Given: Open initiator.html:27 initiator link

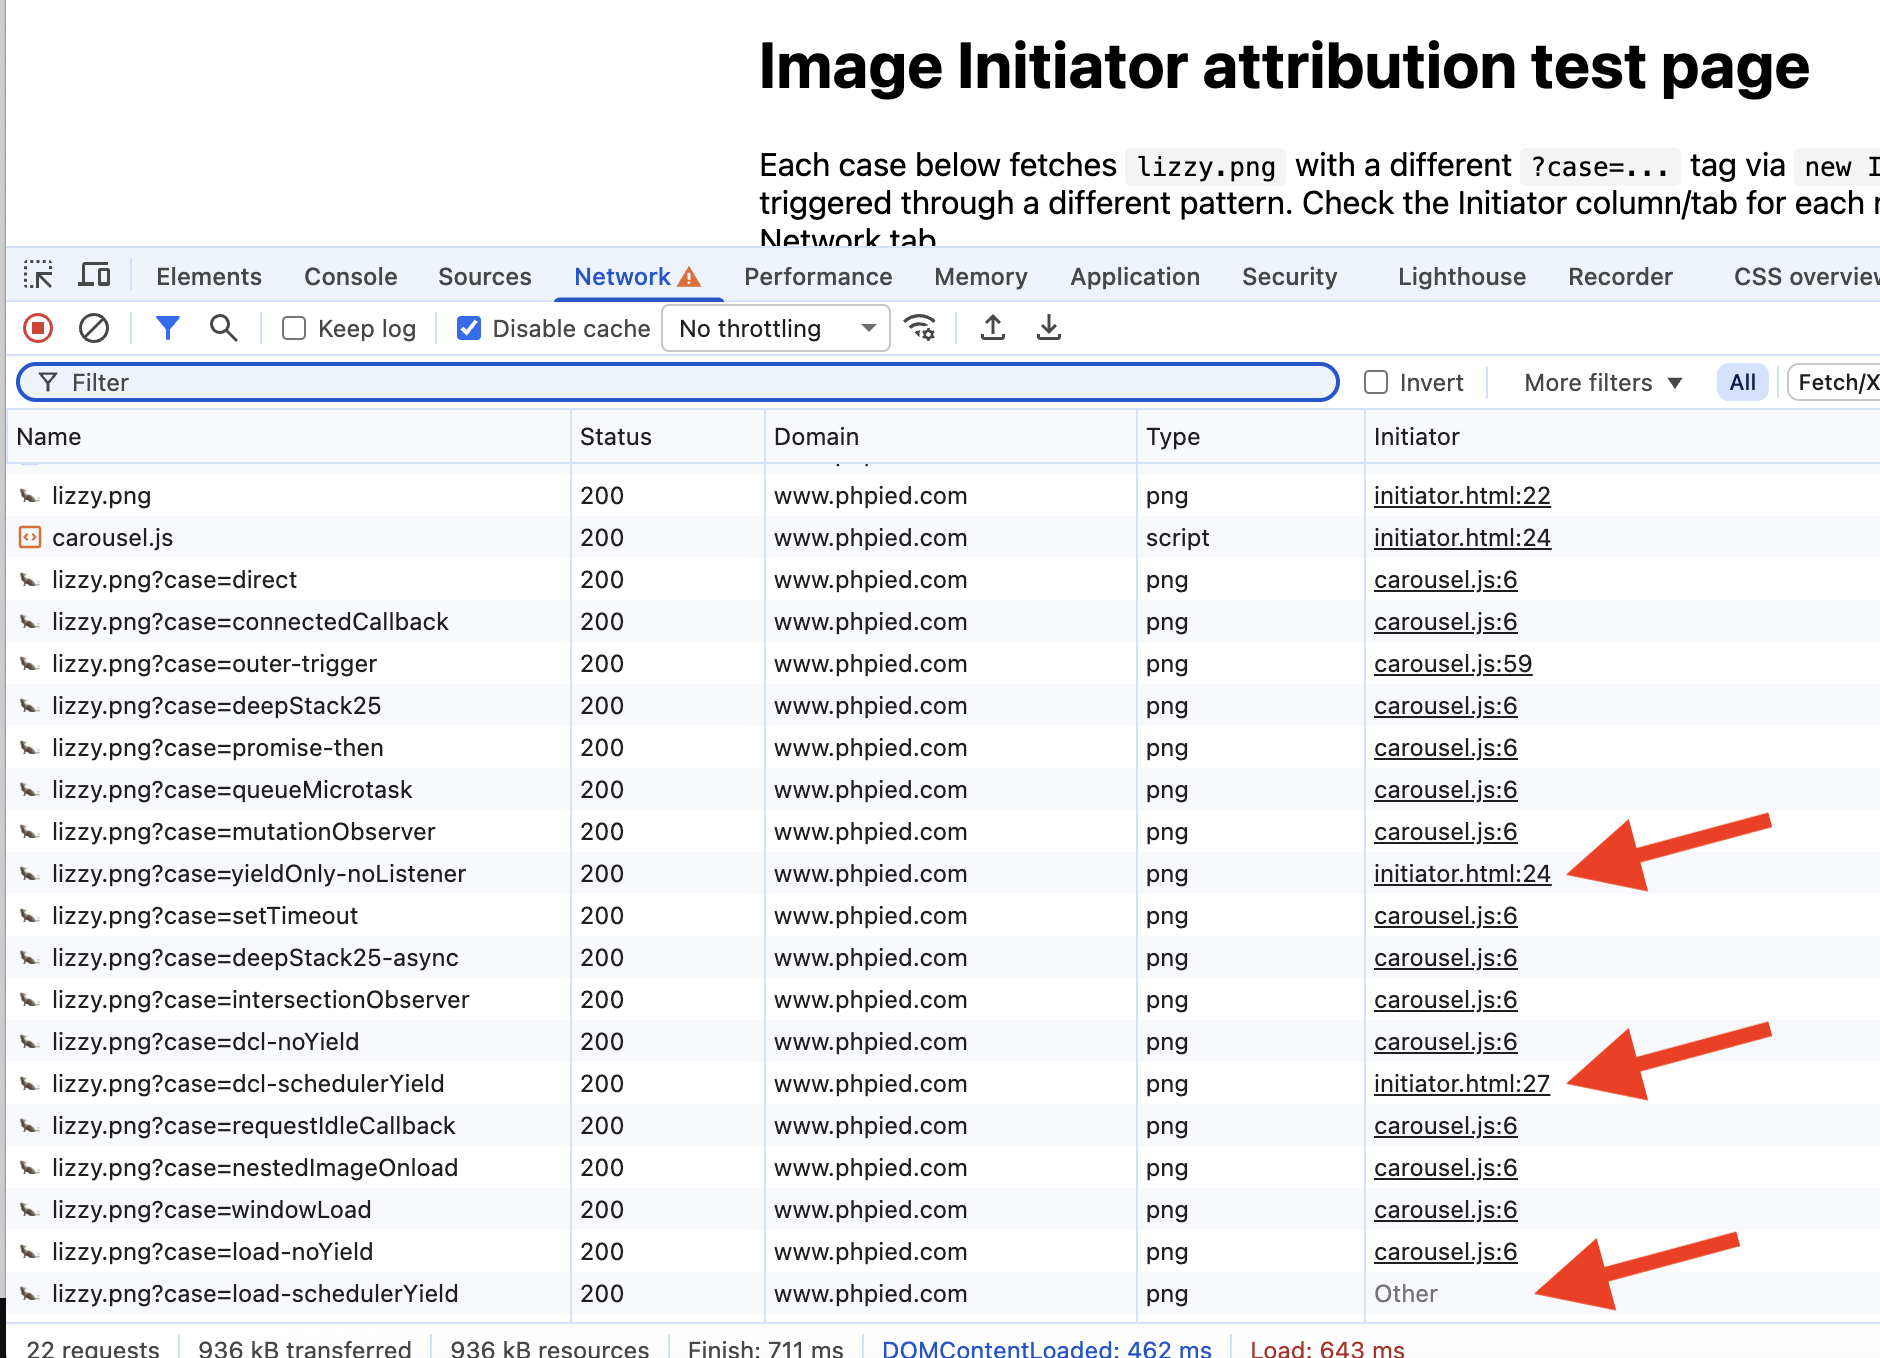Looking at the screenshot, I should (1462, 1084).
